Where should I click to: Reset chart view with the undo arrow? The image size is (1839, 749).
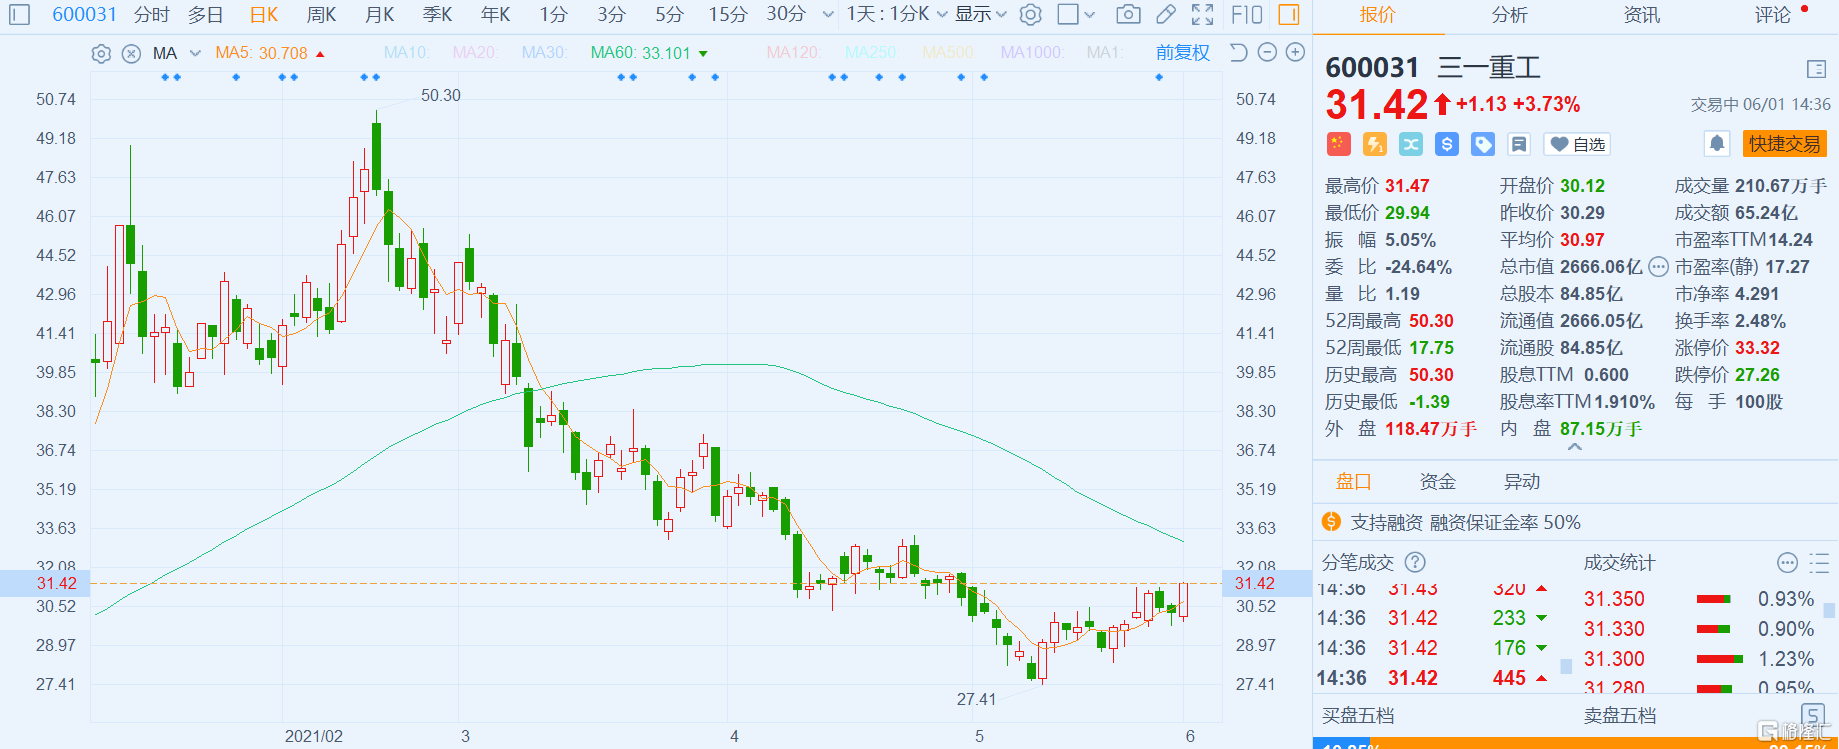[x=1238, y=52]
